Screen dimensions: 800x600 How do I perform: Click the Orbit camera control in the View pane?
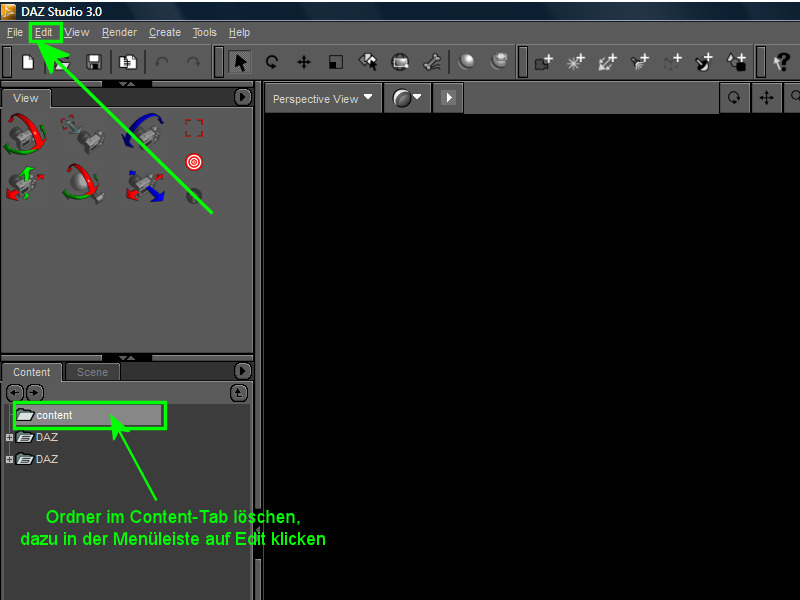(25, 134)
